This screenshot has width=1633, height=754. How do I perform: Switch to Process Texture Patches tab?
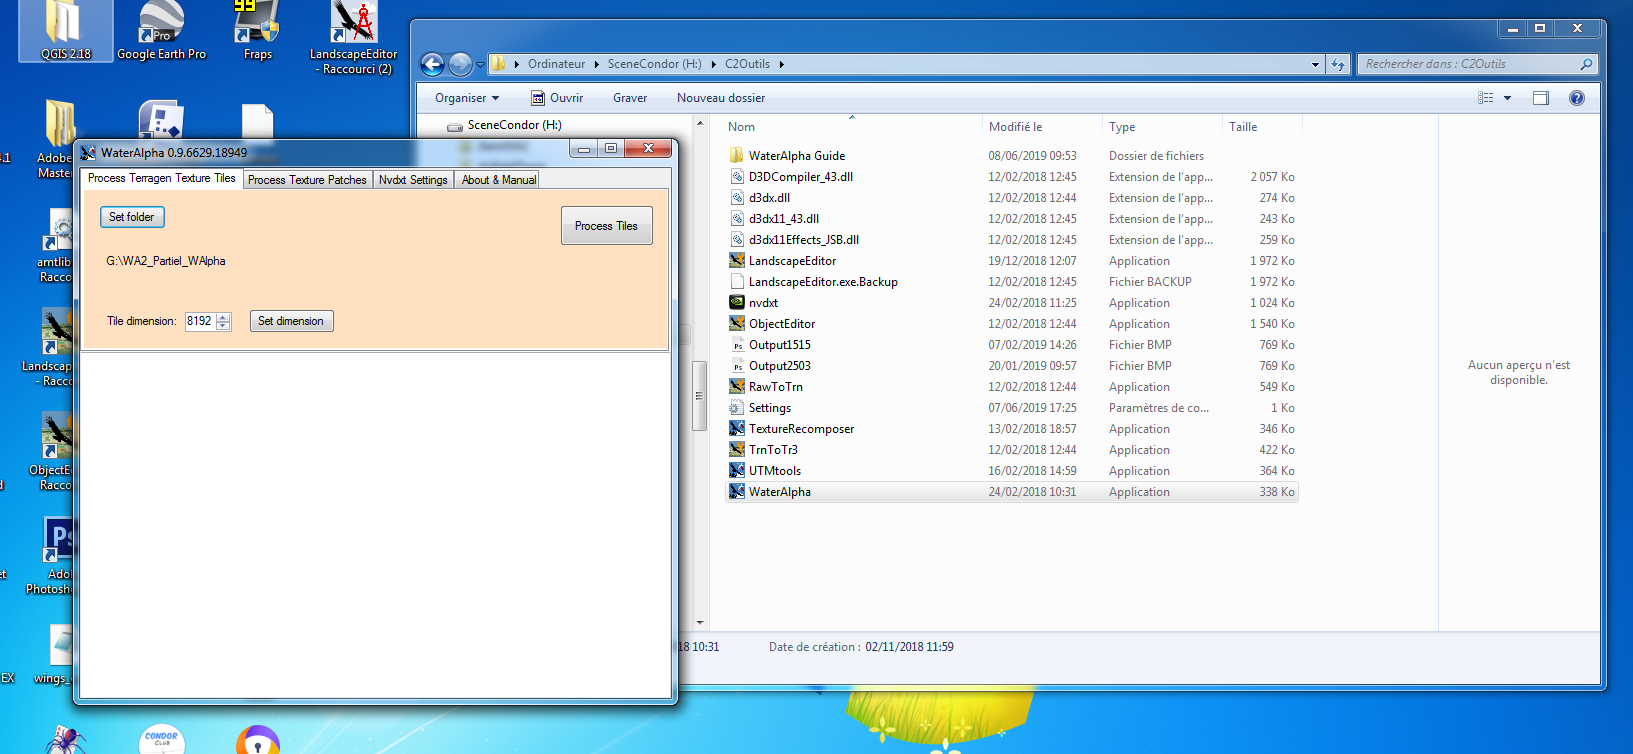(307, 180)
